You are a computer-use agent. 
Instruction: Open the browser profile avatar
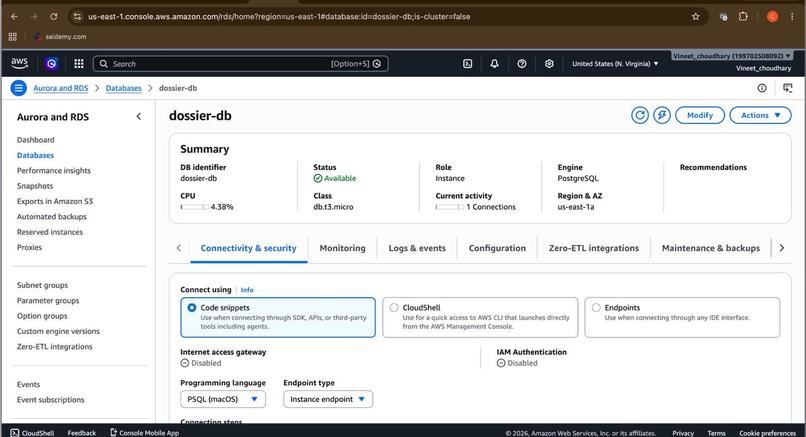click(x=772, y=16)
